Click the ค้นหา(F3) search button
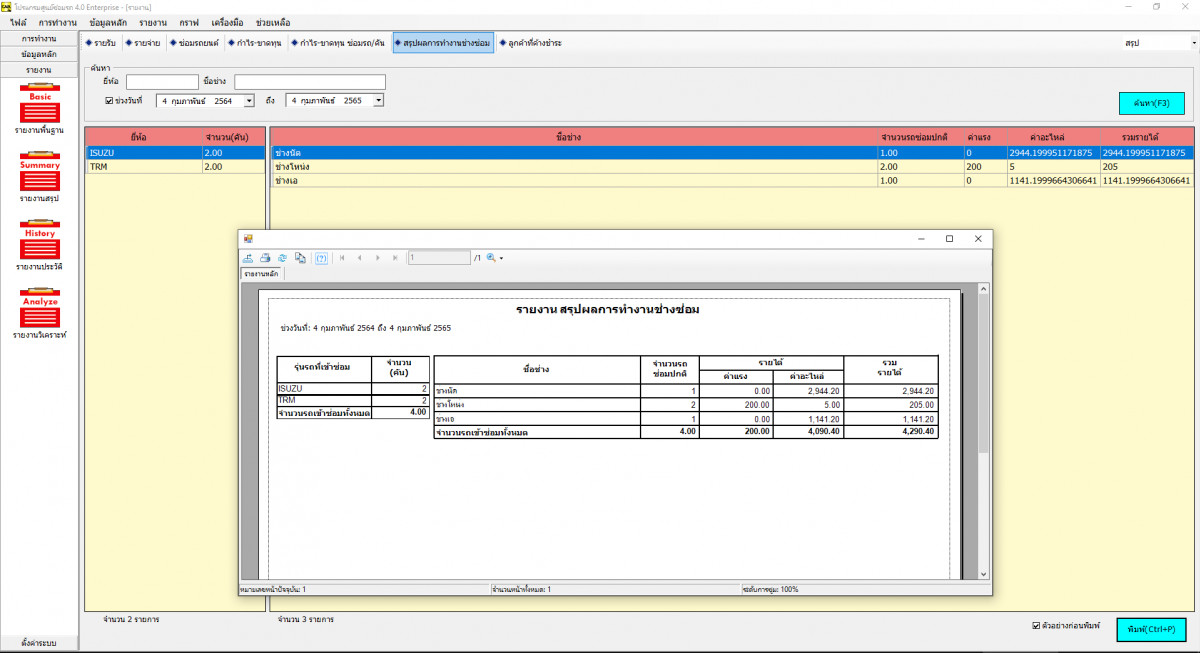The width and height of the screenshot is (1200, 653). (1150, 103)
